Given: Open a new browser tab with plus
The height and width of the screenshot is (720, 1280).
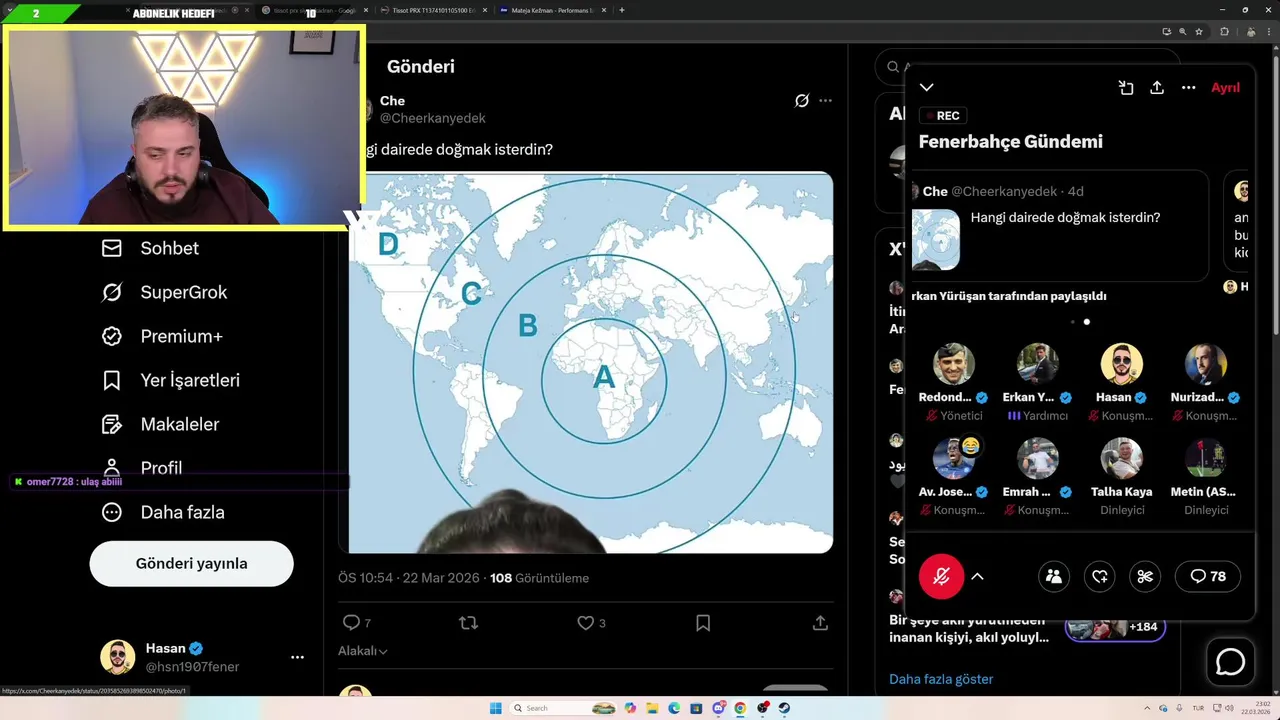Looking at the screenshot, I should pyautogui.click(x=622, y=10).
